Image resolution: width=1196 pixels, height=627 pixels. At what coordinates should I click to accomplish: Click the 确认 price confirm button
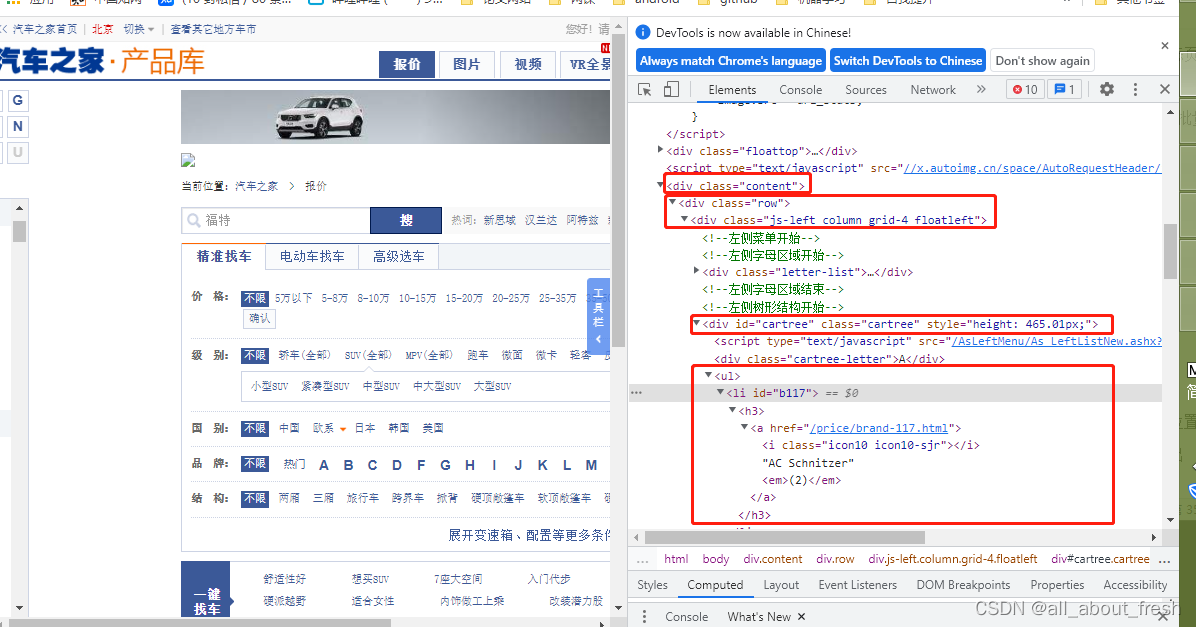coord(259,318)
